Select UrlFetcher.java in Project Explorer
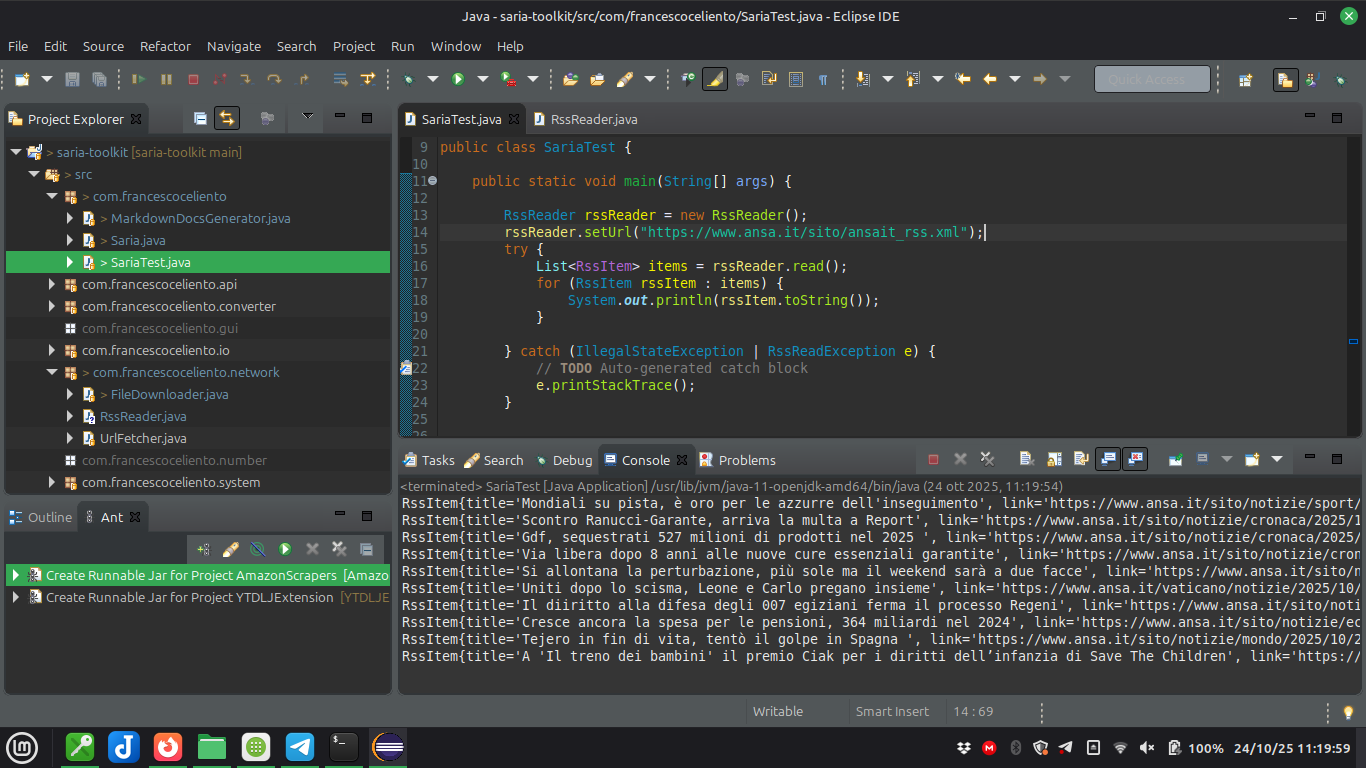 pos(142,439)
